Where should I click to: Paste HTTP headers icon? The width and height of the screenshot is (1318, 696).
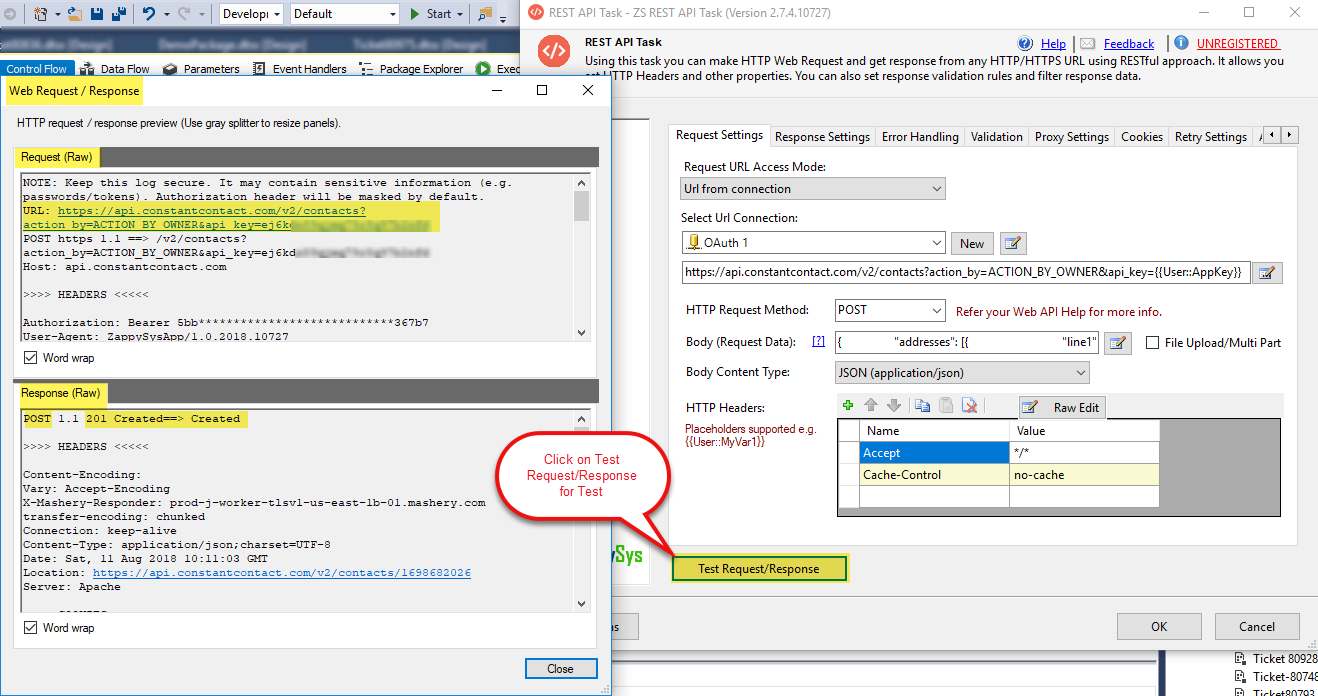(x=946, y=406)
